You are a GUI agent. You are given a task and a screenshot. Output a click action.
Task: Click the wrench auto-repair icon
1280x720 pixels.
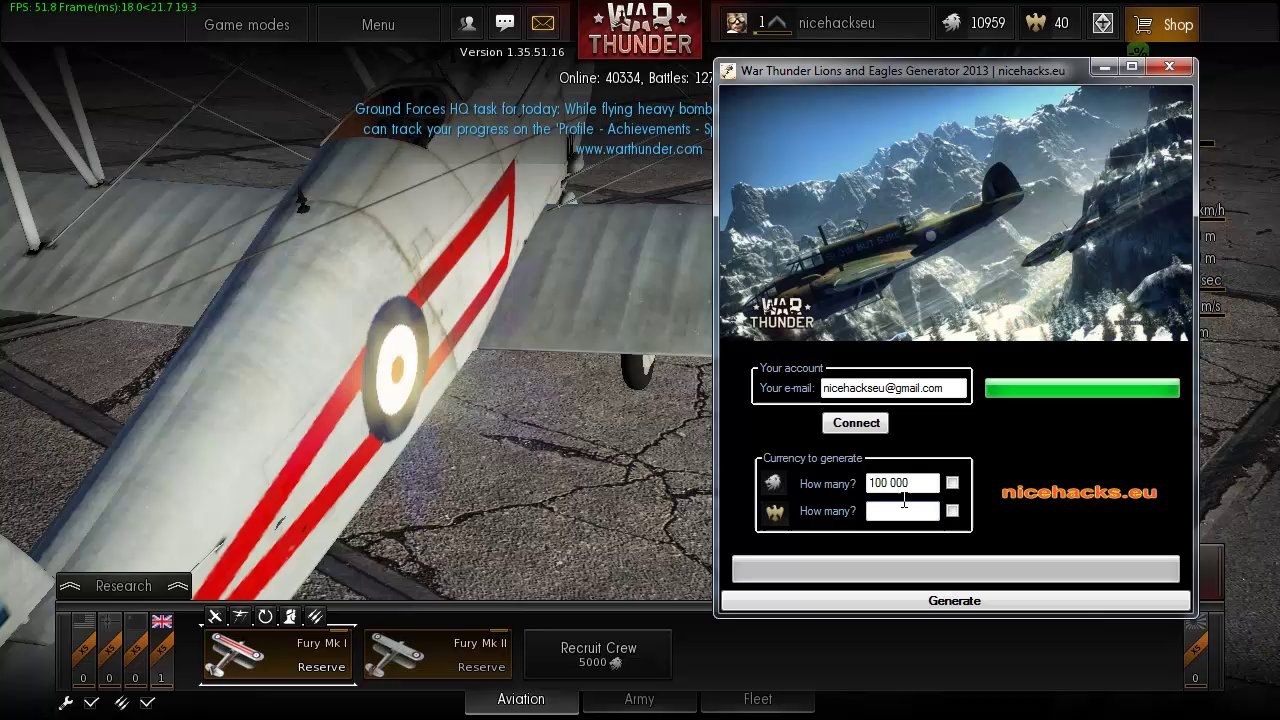[x=66, y=703]
